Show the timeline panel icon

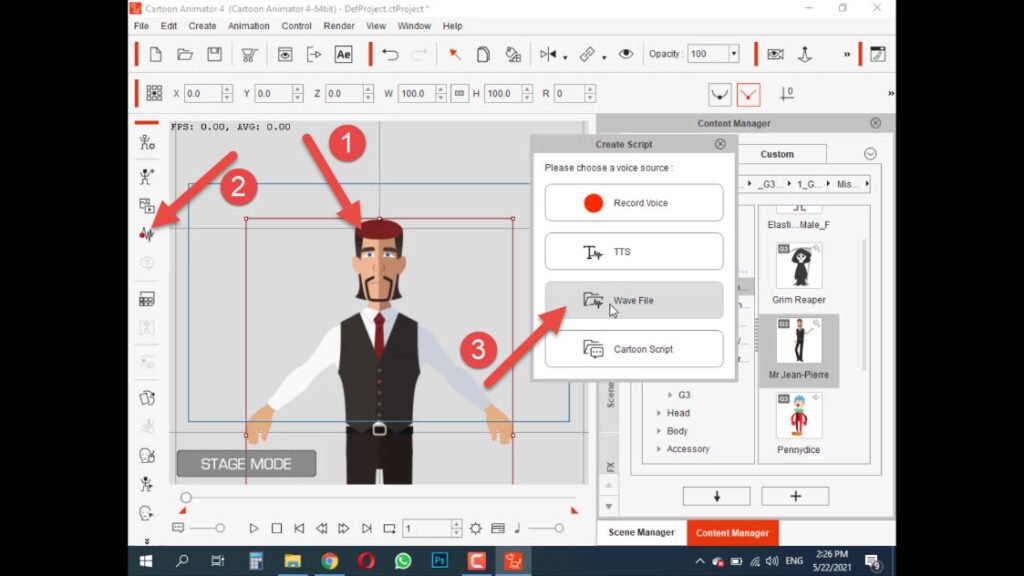click(498, 528)
